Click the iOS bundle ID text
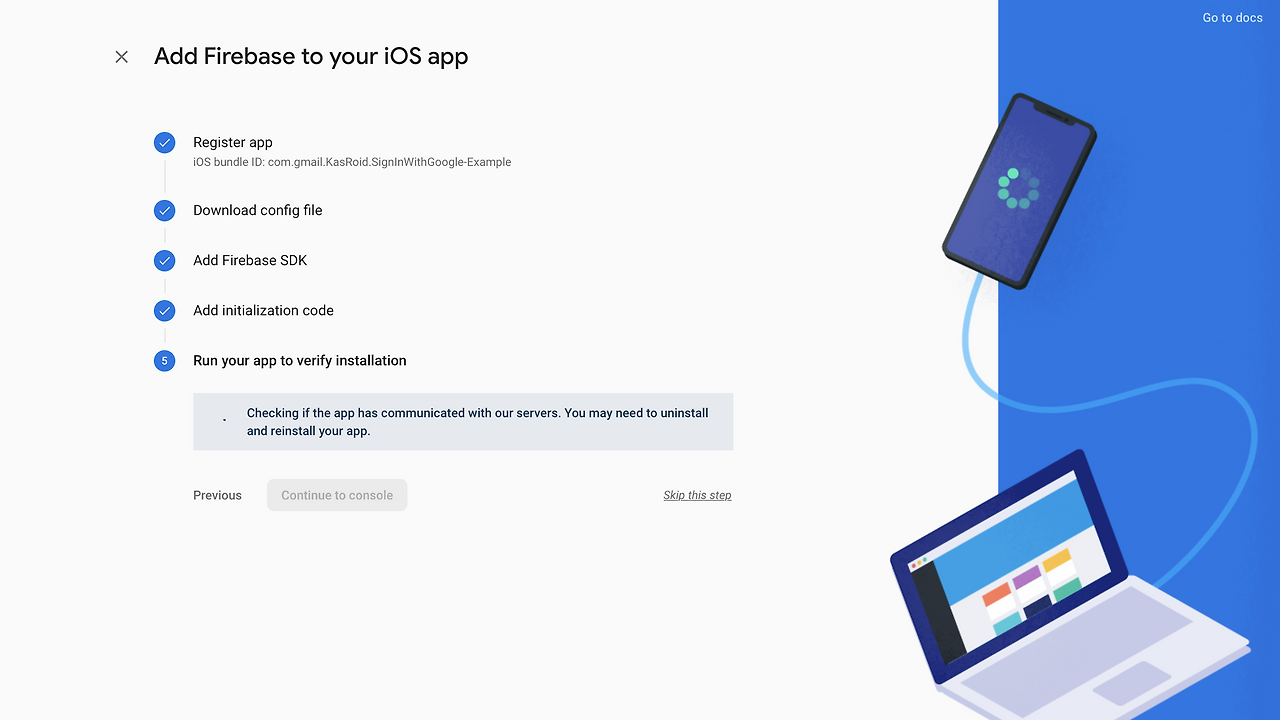The image size is (1280, 720). tap(352, 162)
